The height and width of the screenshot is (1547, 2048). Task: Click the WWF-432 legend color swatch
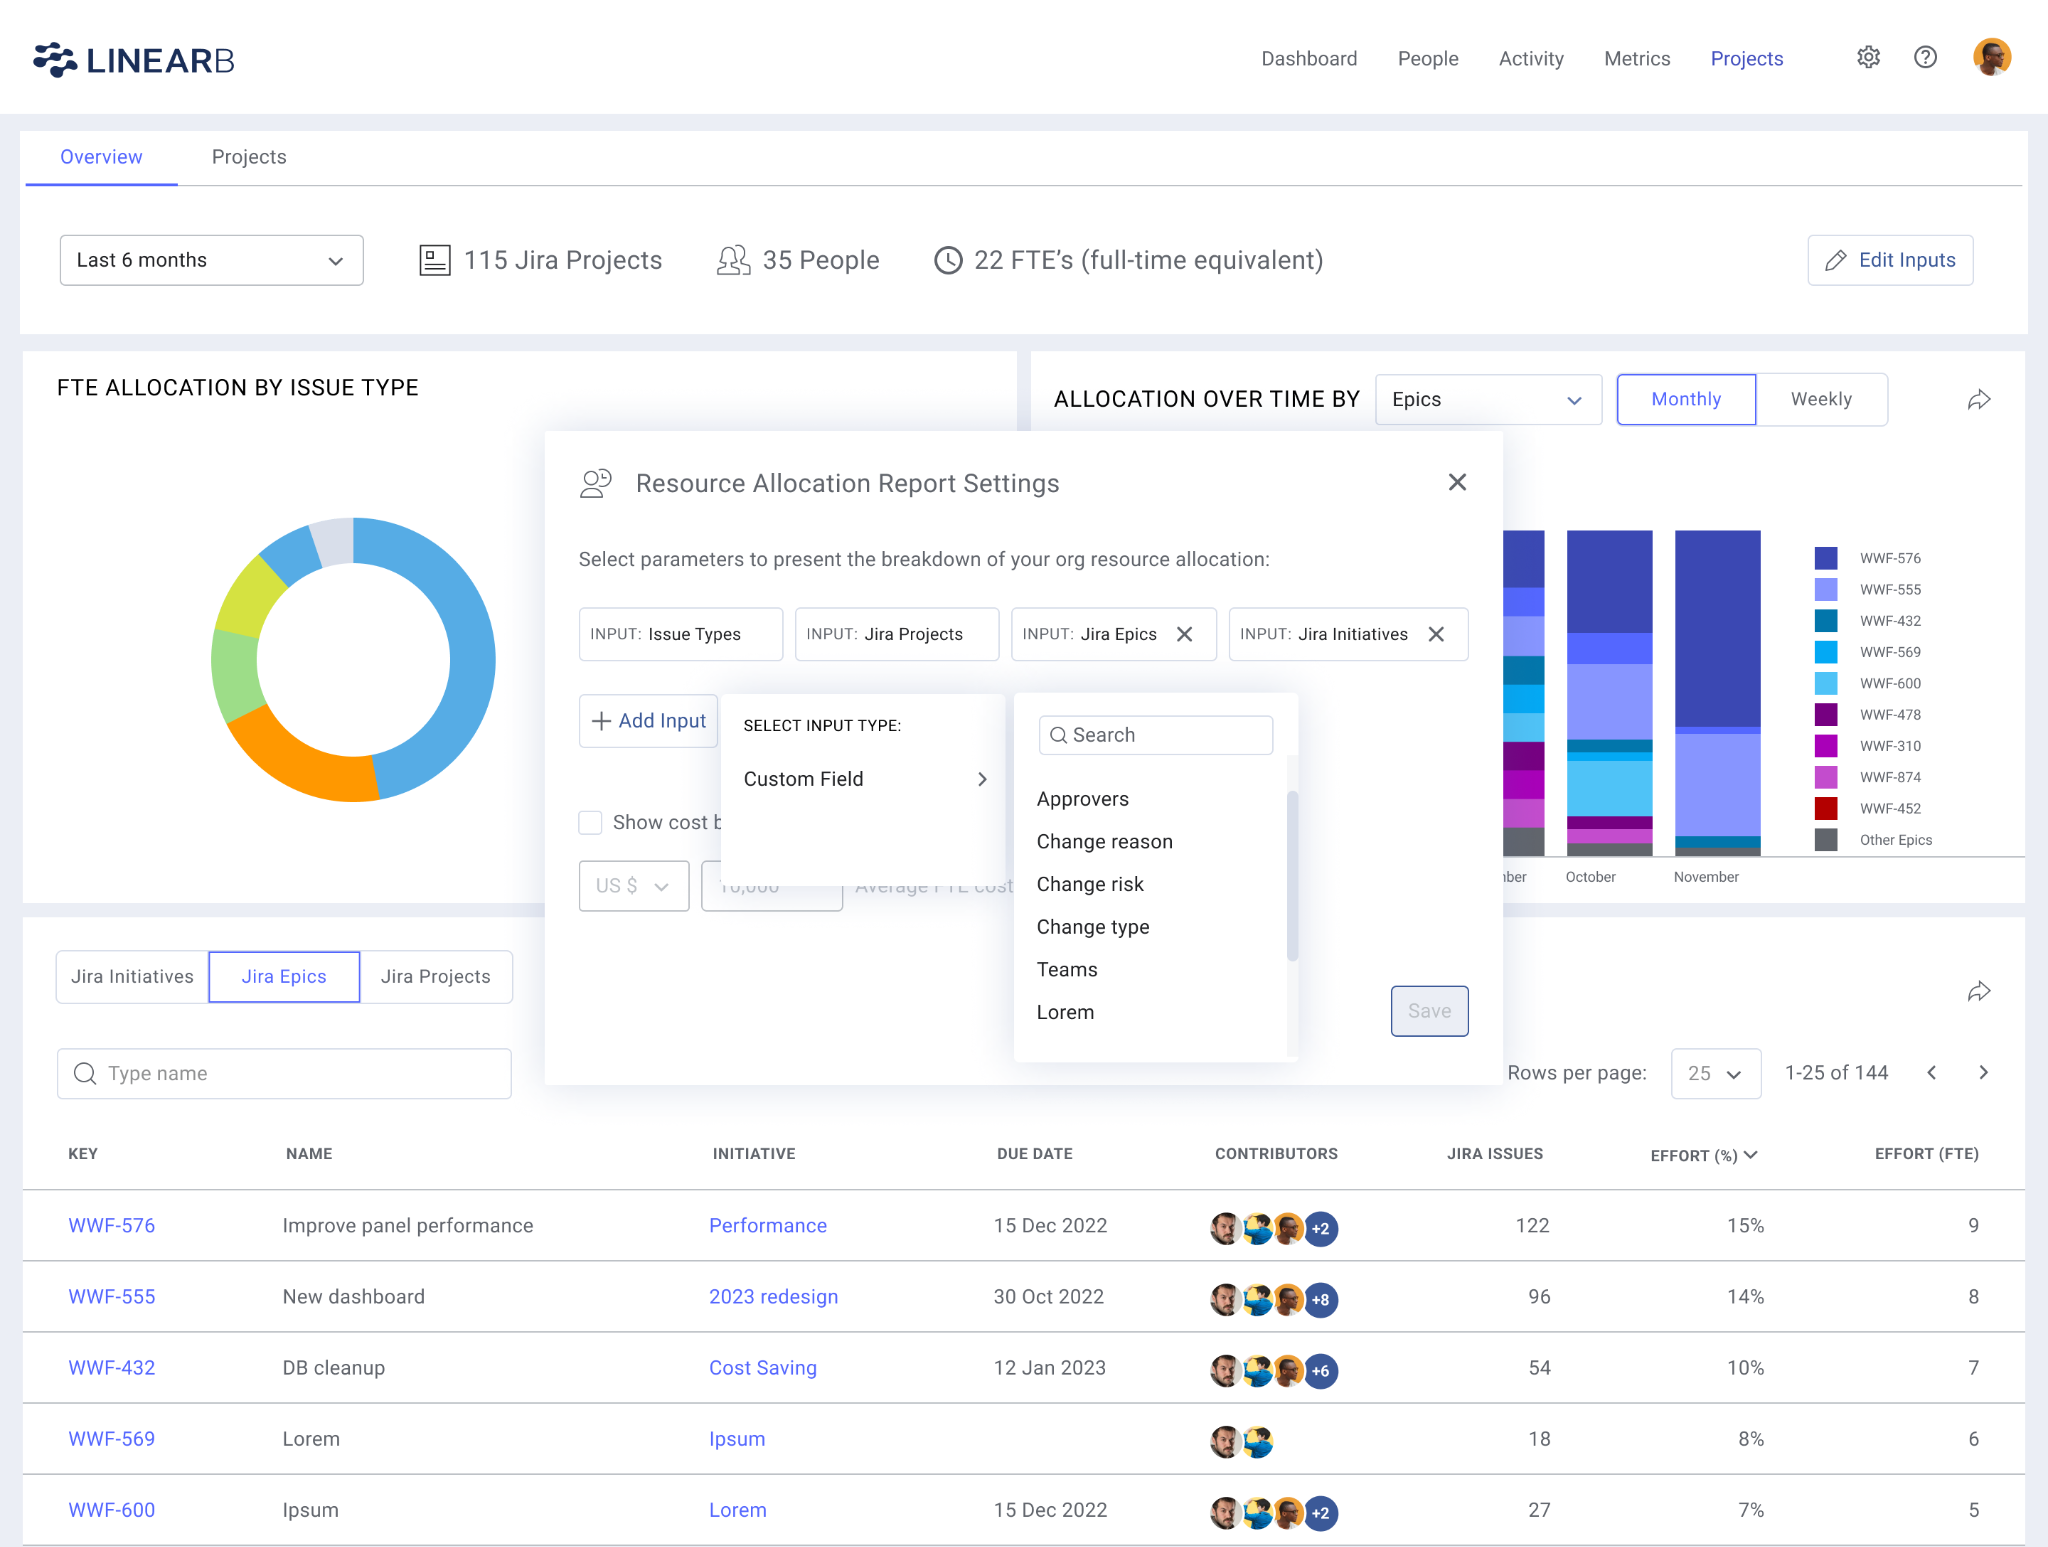tap(1827, 620)
